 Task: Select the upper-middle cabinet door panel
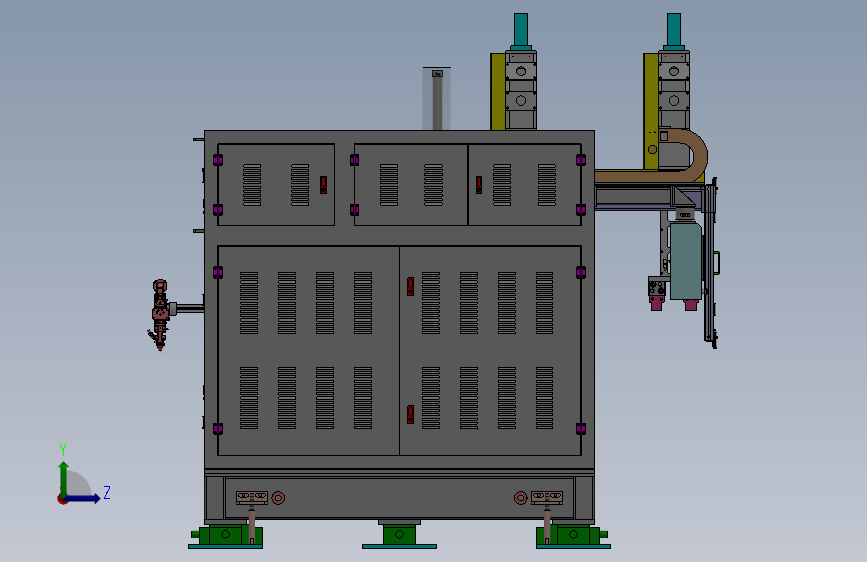[411, 184]
